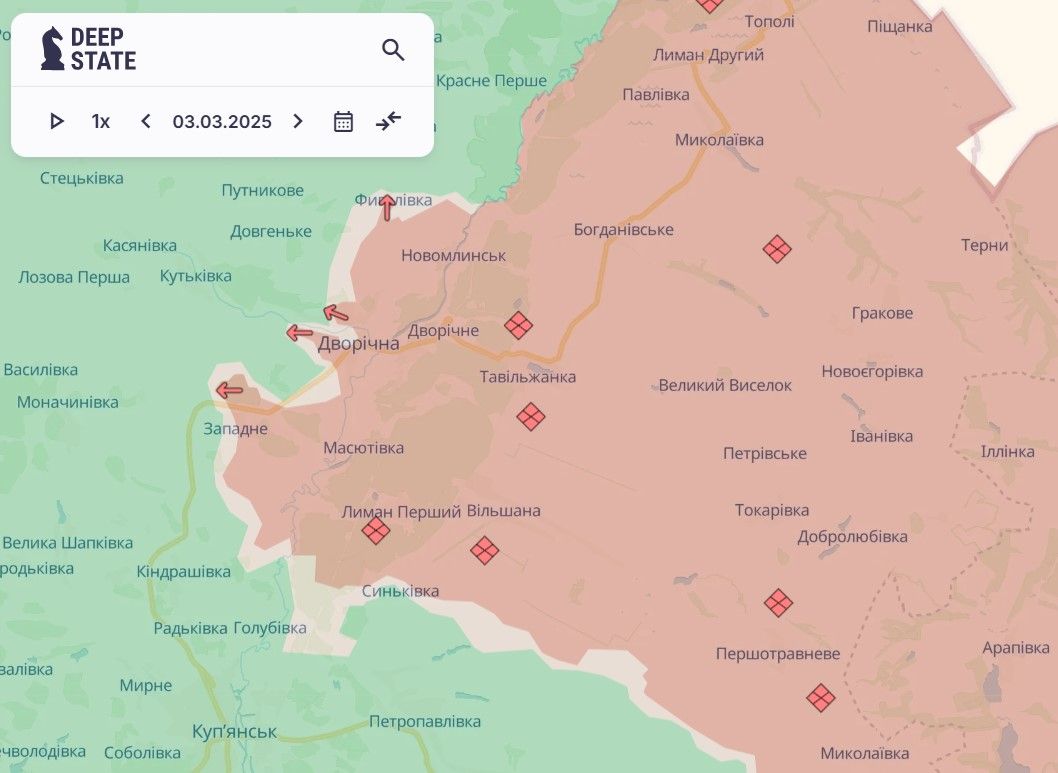Viewport: 1058px width, 773px height.
Task: Click the 03.03.2025 date label
Action: pyautogui.click(x=222, y=122)
